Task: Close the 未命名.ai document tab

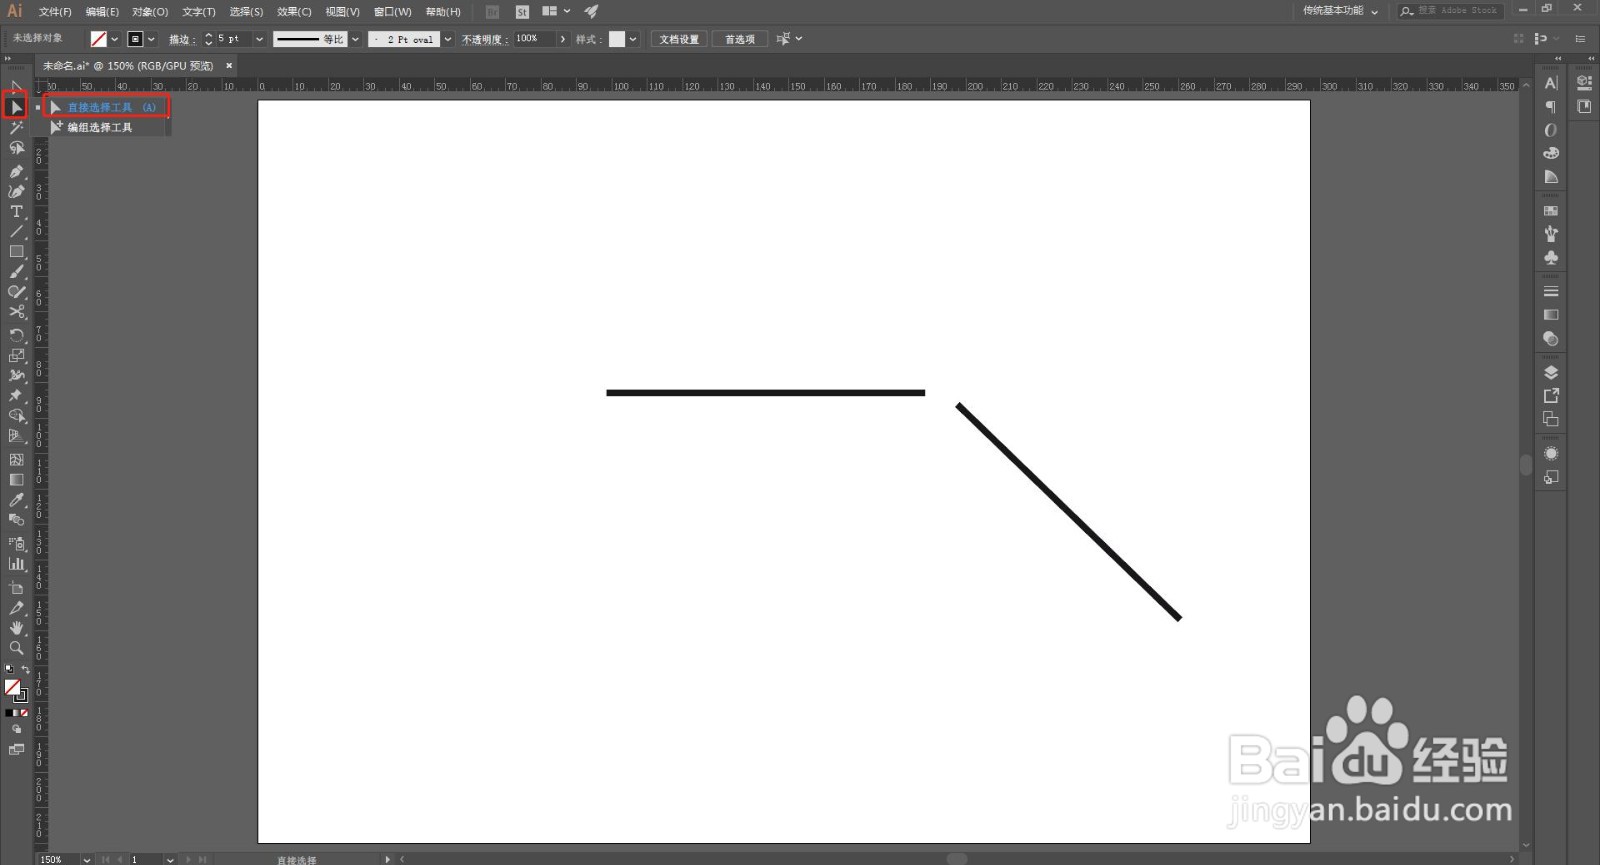Action: pos(229,65)
